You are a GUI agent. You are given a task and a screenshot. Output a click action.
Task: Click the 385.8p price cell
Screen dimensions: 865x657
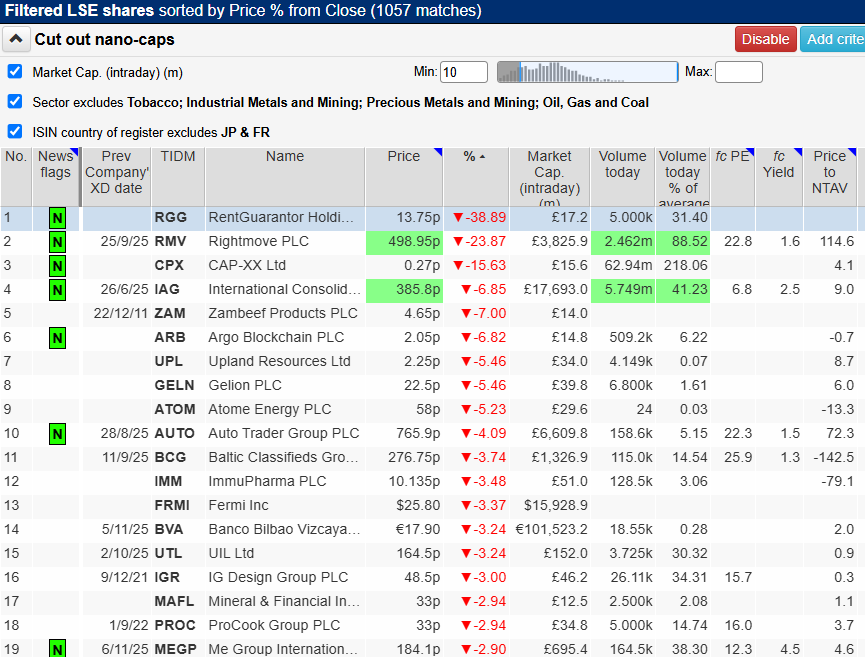pos(404,290)
